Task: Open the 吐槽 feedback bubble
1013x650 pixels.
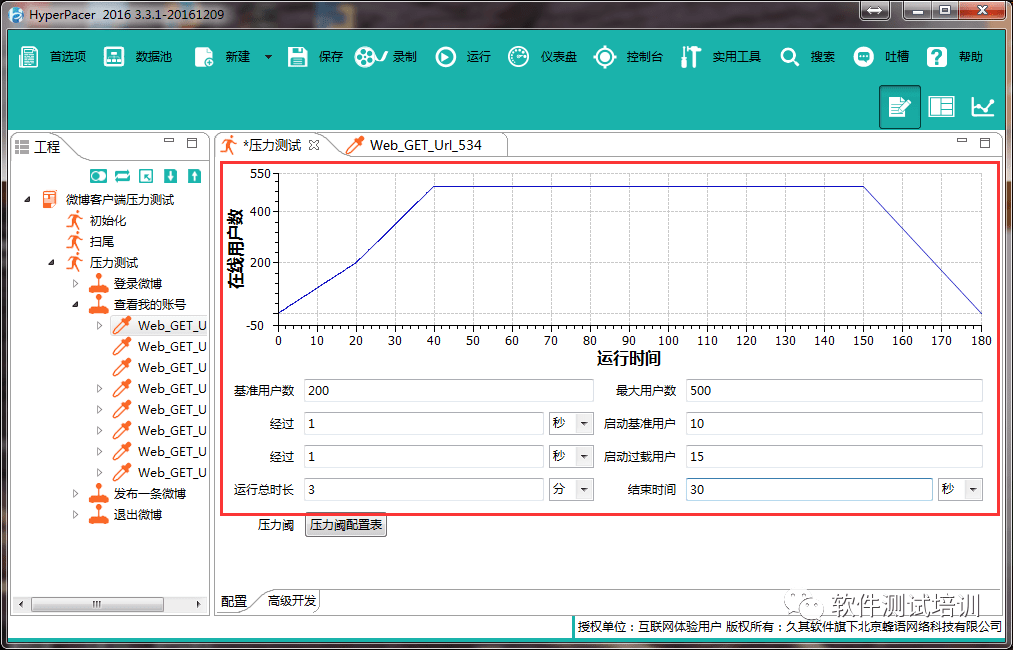Action: [881, 57]
